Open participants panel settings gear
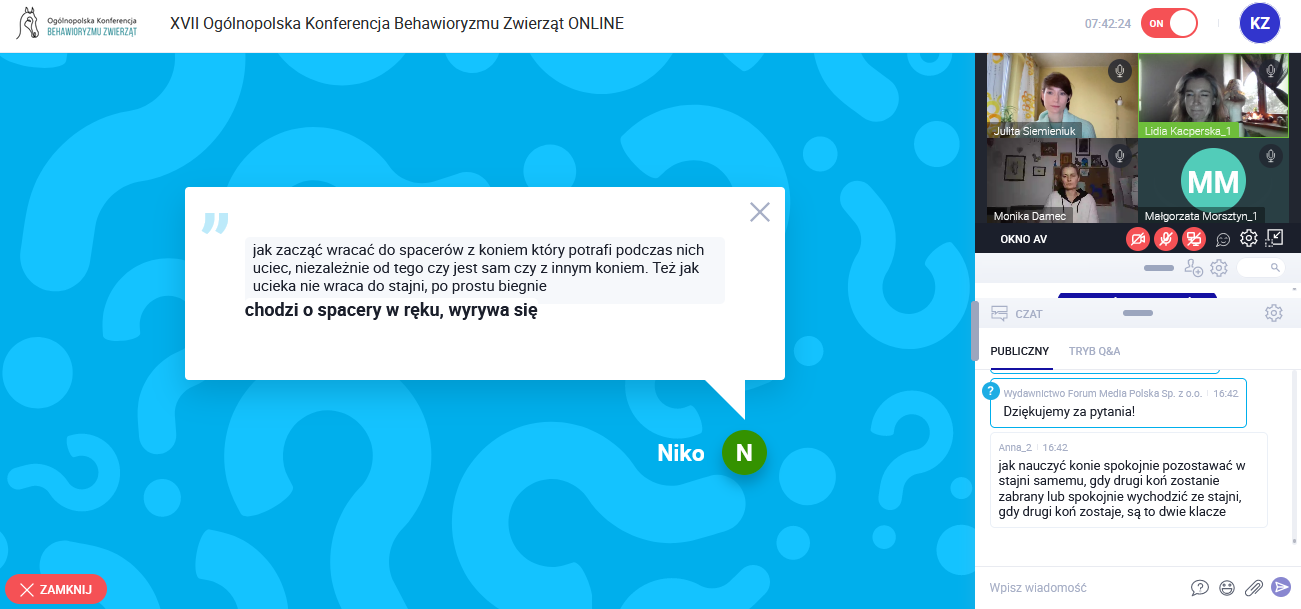The image size is (1301, 609). 1218,268
